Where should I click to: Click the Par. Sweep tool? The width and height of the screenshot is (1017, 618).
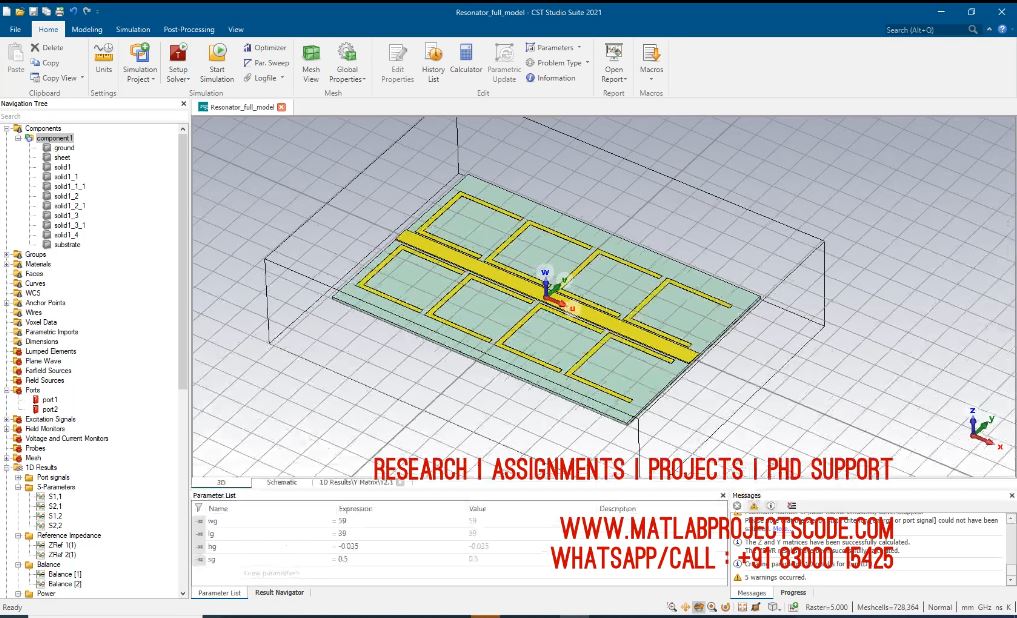coord(265,62)
